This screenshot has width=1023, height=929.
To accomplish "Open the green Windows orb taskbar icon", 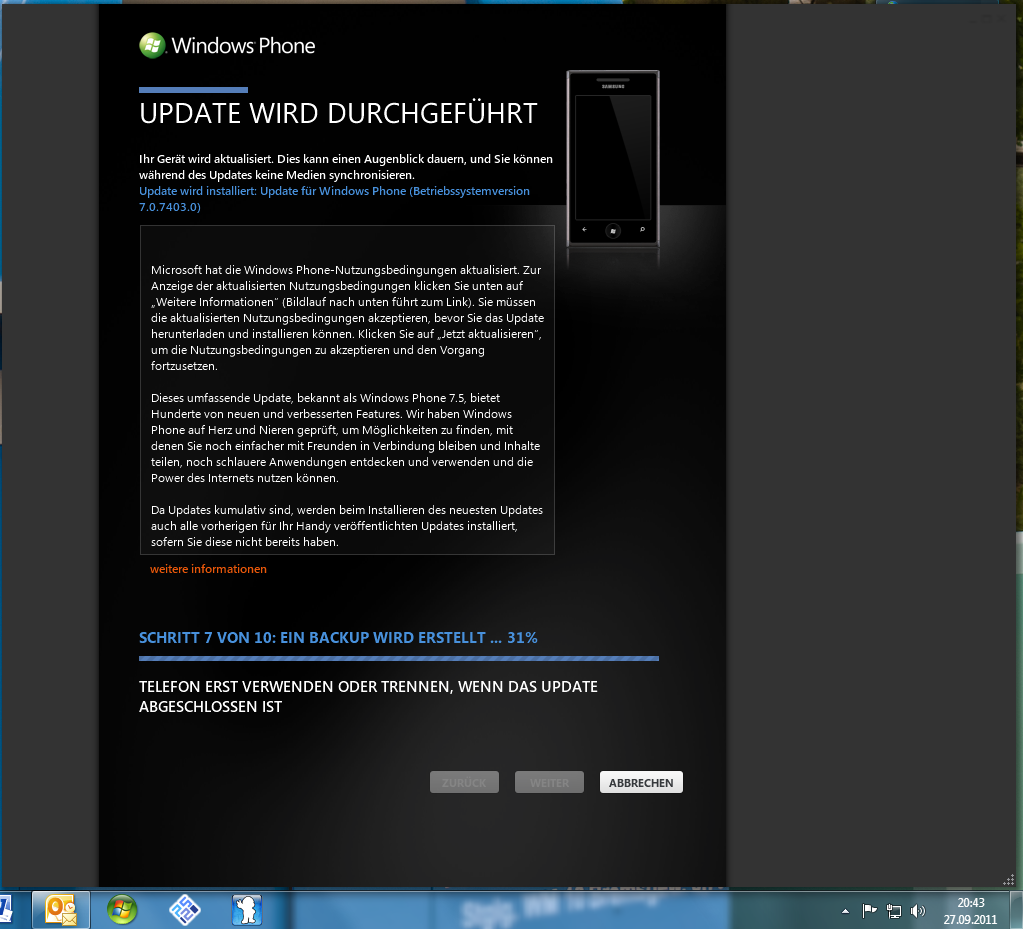I will (122, 909).
